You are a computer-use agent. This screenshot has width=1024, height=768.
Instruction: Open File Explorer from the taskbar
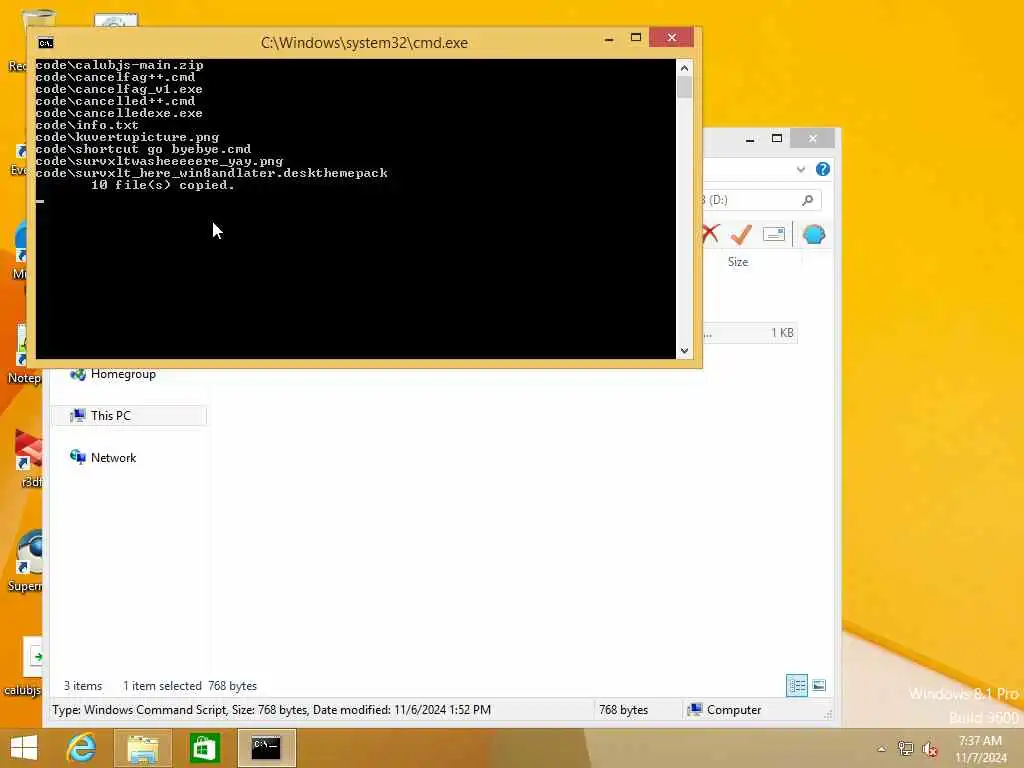click(142, 748)
